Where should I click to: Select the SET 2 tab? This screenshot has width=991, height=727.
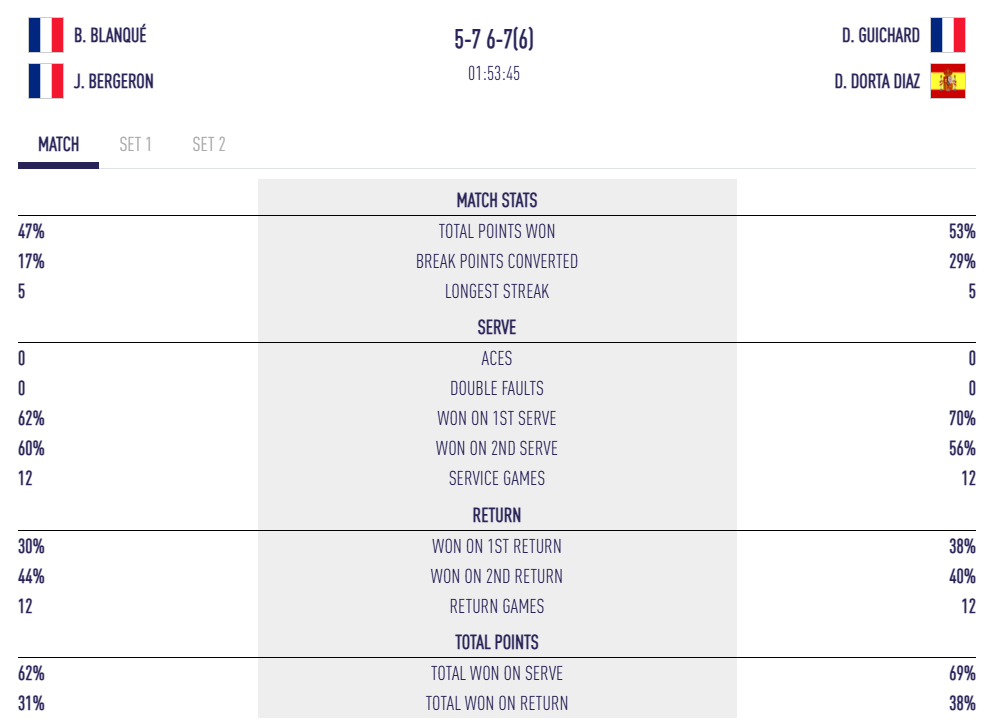[208, 144]
